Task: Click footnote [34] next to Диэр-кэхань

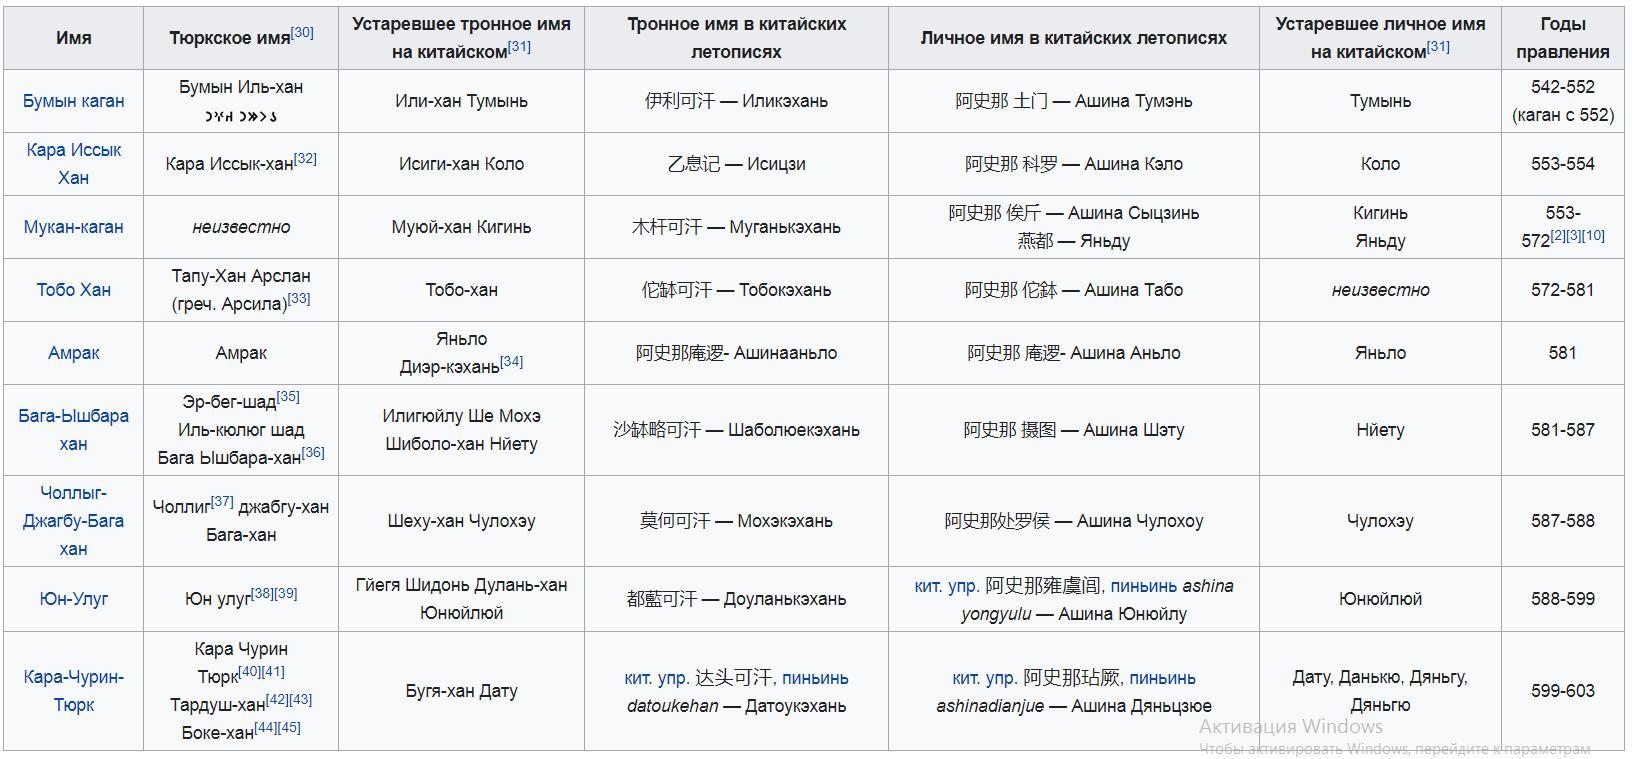Action: point(511,361)
